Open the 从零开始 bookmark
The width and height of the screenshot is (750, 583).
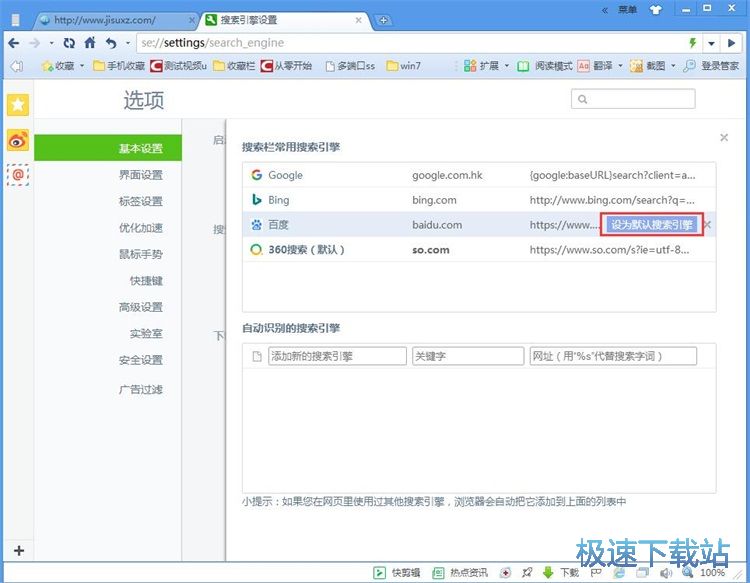pyautogui.click(x=286, y=66)
